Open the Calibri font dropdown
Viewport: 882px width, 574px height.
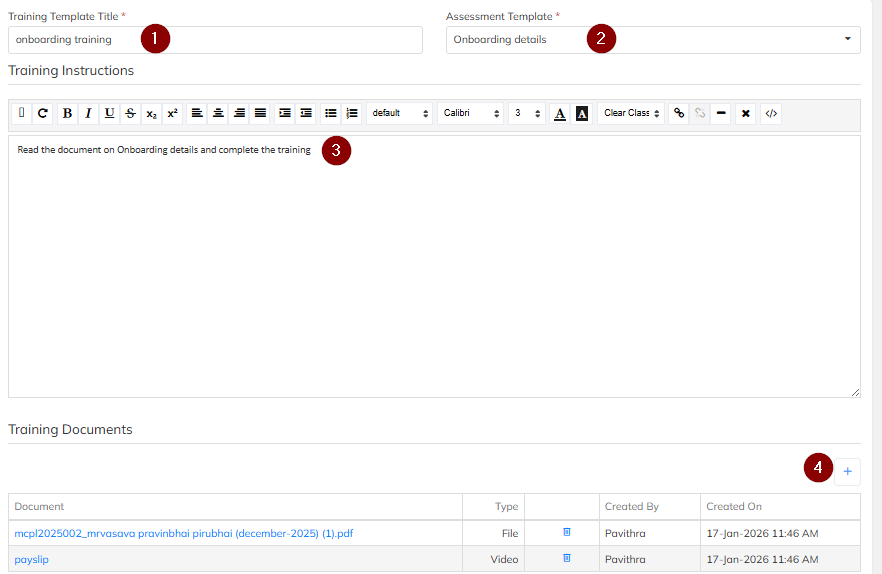[x=470, y=113]
